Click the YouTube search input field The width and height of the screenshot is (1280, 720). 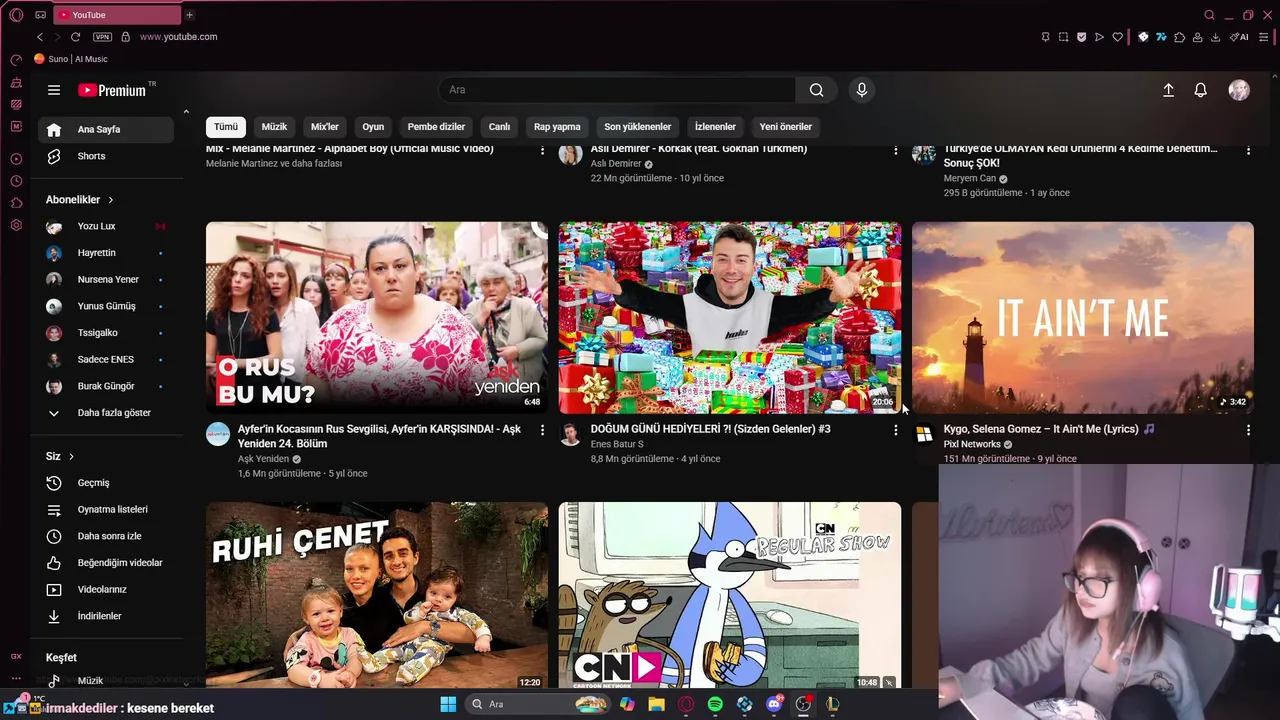coord(617,90)
